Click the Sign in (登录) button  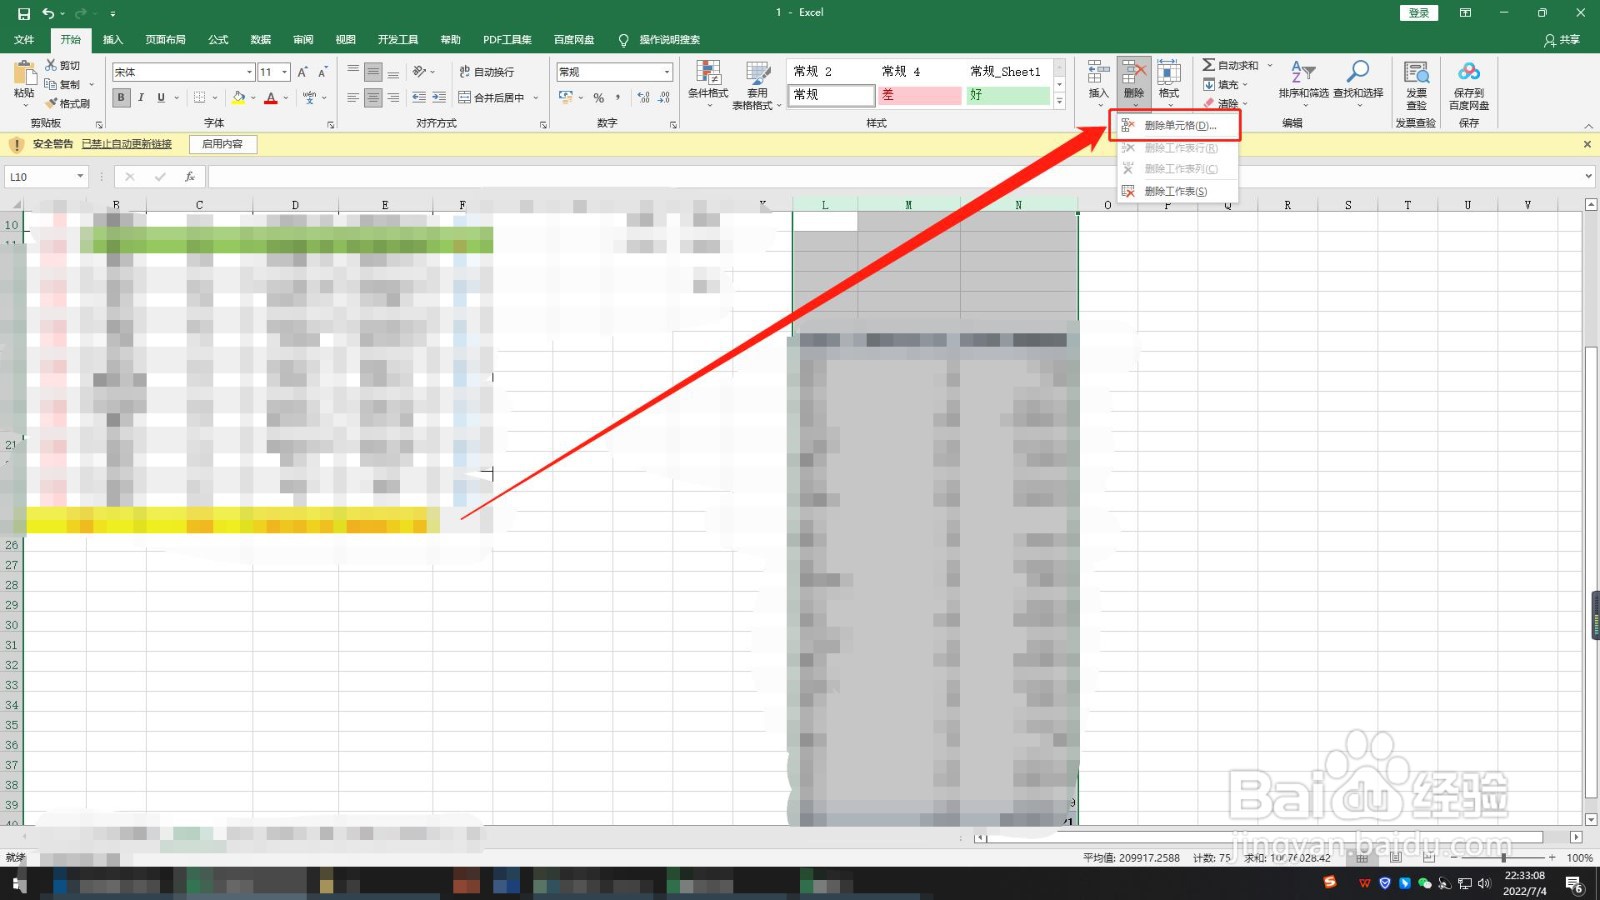1418,13
